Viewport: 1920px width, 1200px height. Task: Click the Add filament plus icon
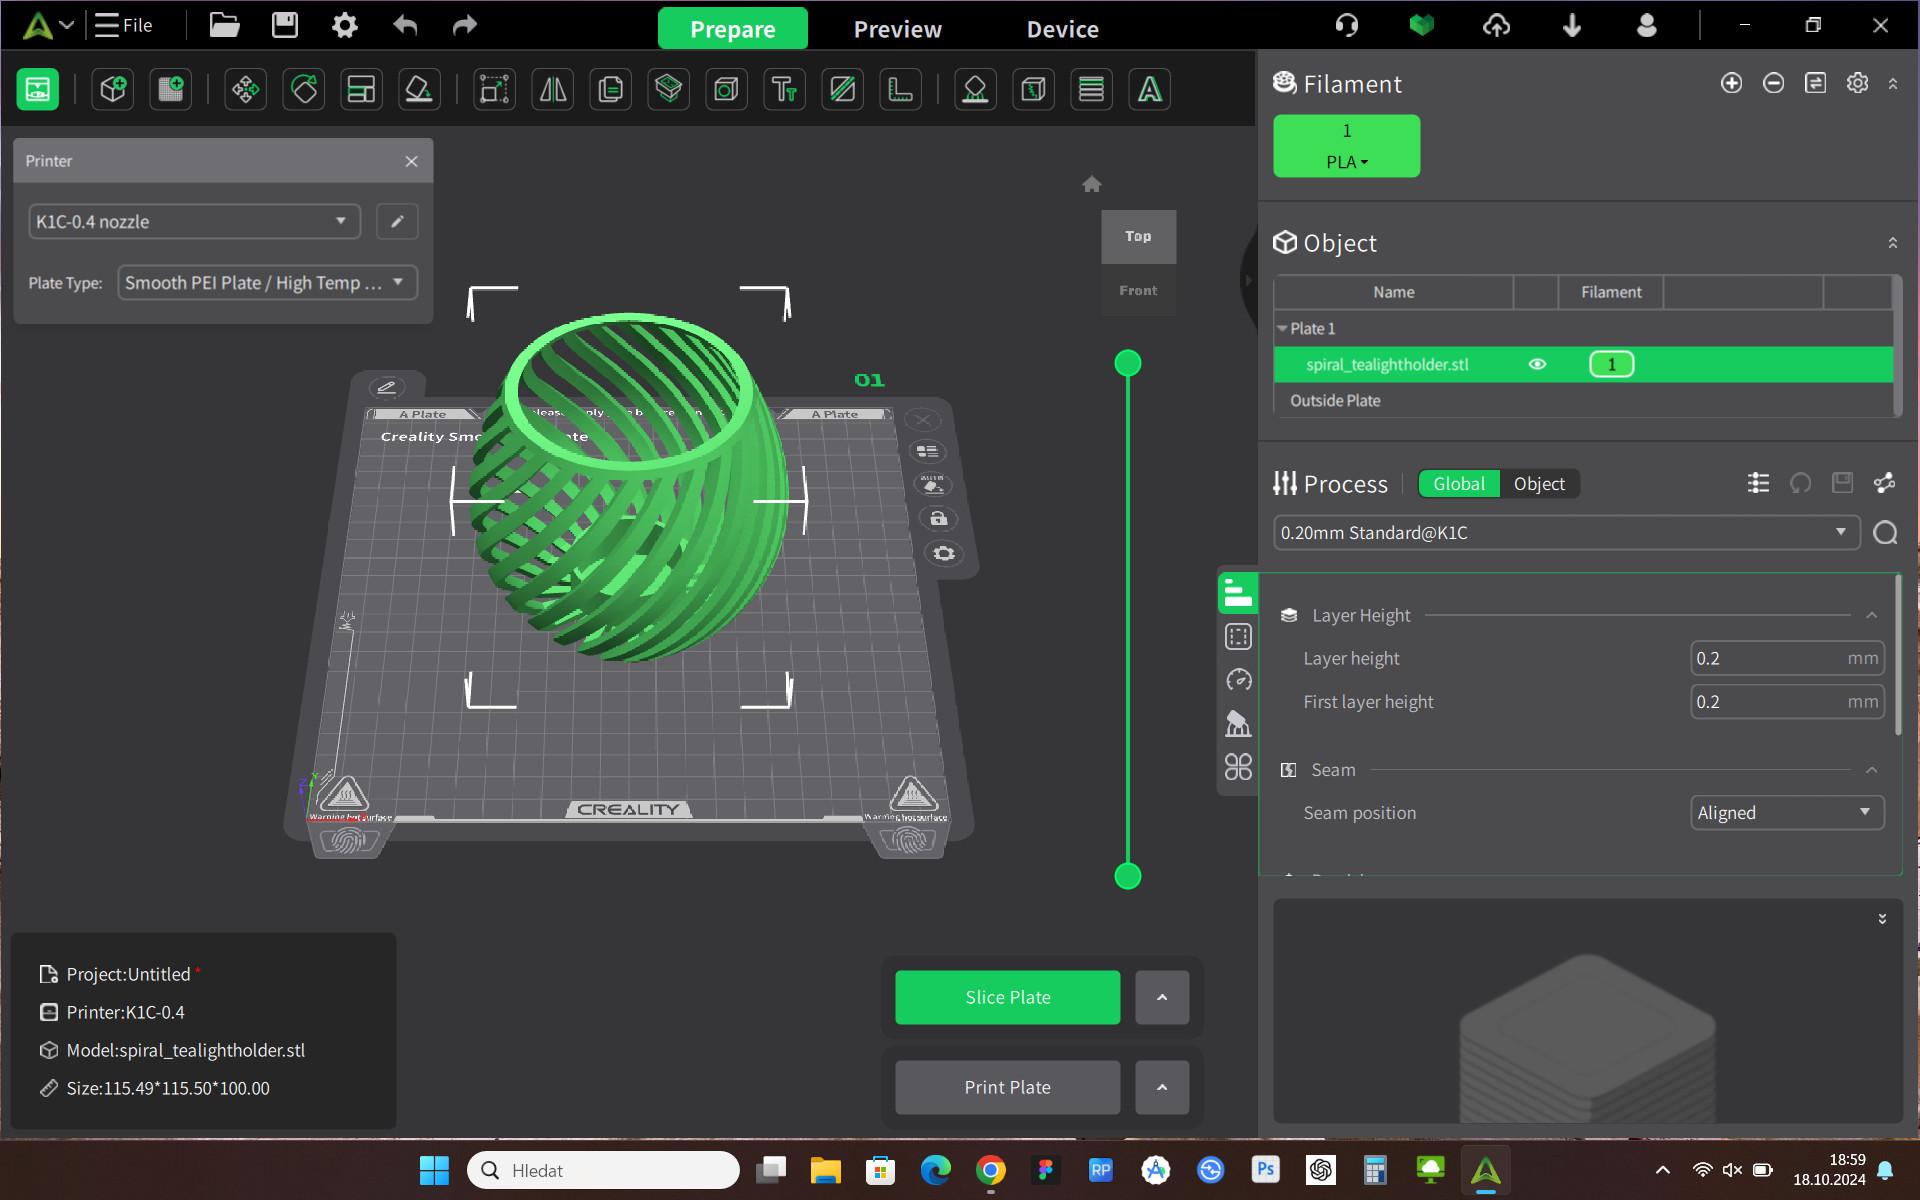[x=1731, y=83]
